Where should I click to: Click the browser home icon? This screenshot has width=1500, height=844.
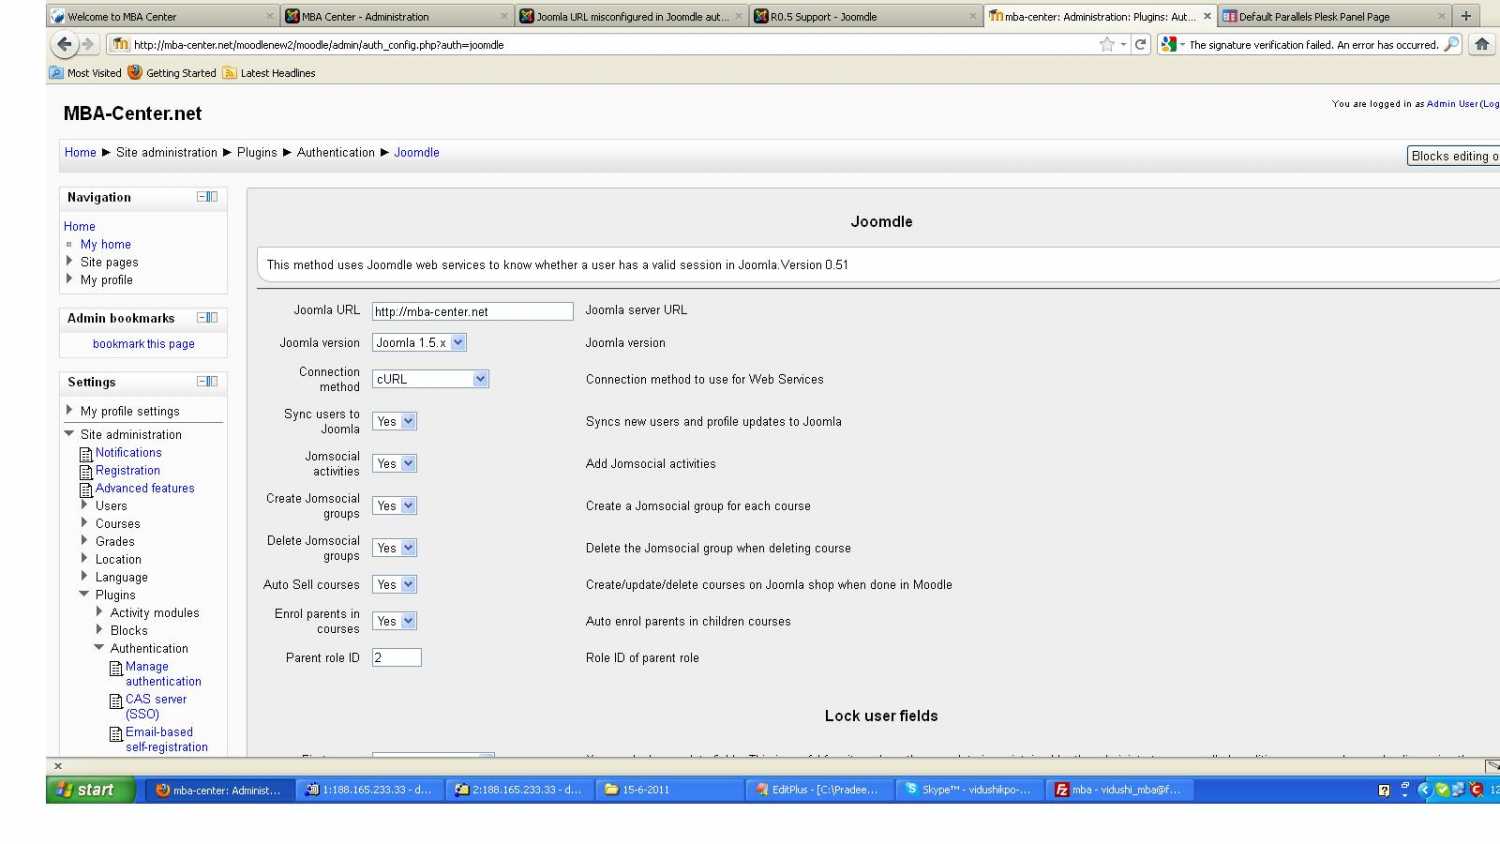1482,44
